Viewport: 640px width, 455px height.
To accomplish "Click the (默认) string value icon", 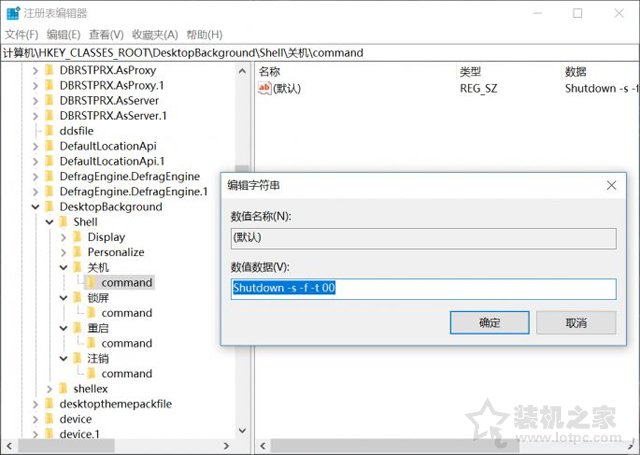I will pyautogui.click(x=265, y=88).
